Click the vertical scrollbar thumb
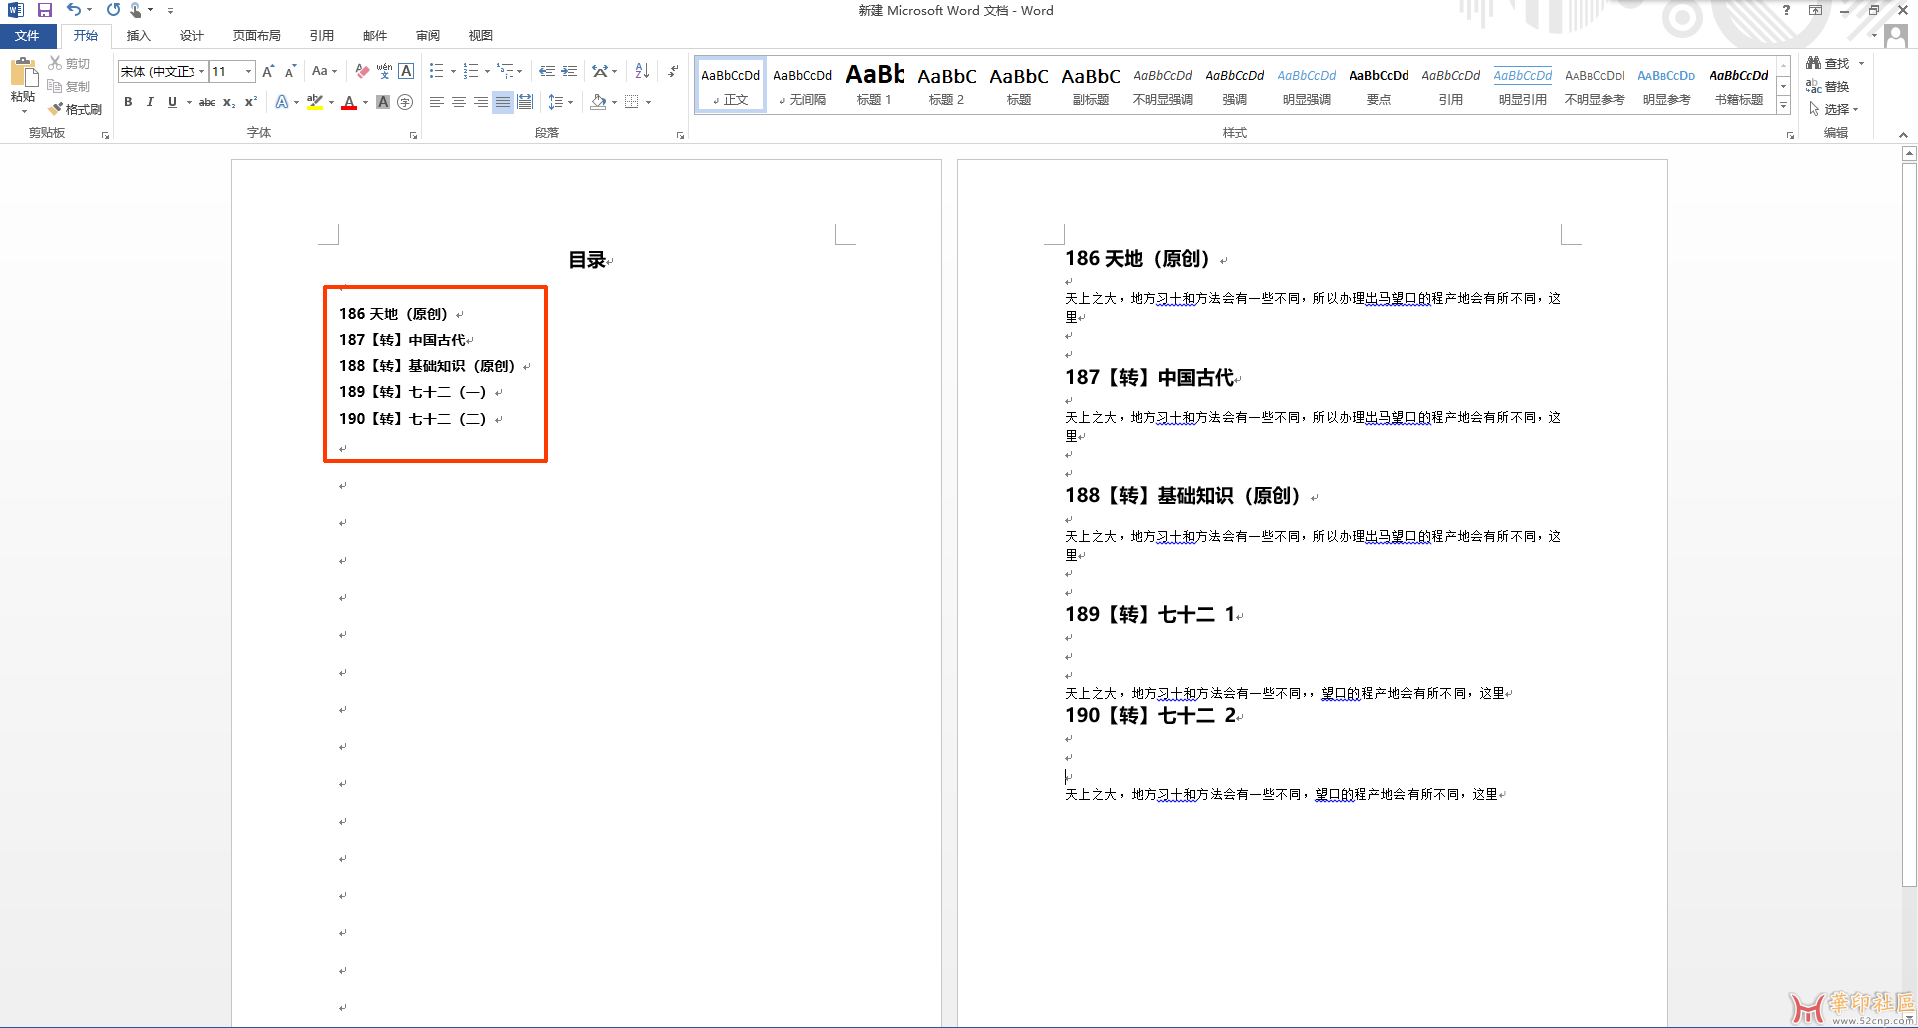The height and width of the screenshot is (1028, 1918). point(1909,524)
